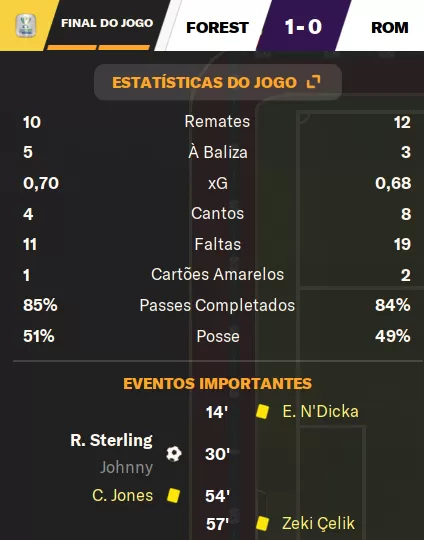Click C. Jones's yellow card icon

(173, 496)
